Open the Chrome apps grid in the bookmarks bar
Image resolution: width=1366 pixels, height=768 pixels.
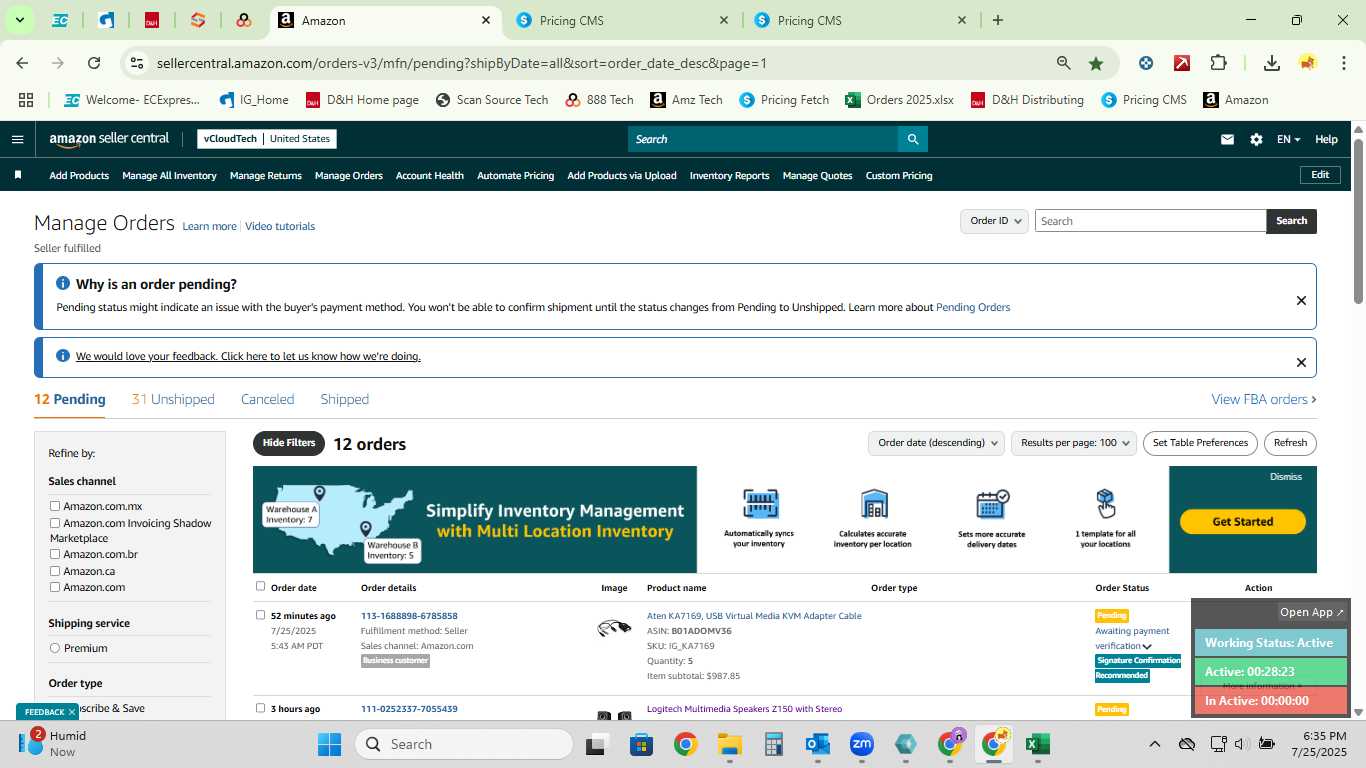26,100
